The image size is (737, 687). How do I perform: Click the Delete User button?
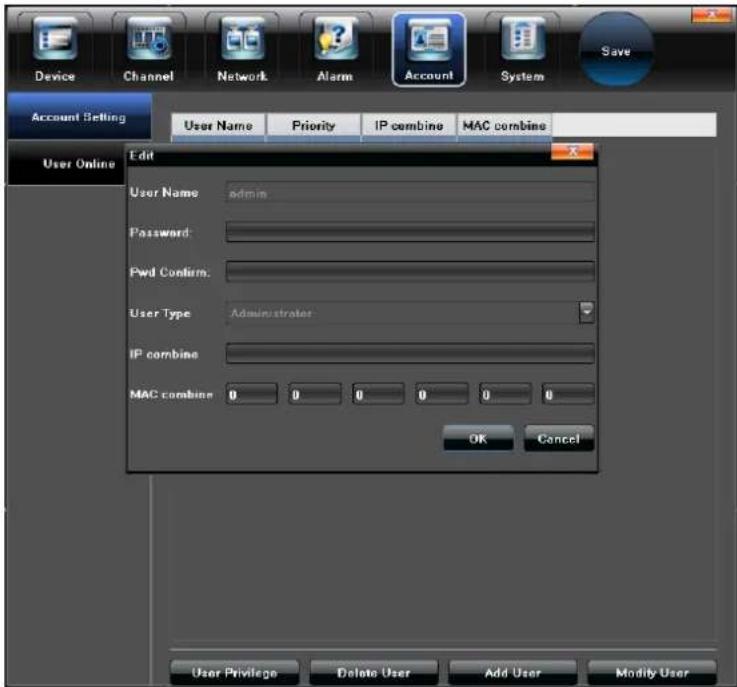pyautogui.click(x=374, y=673)
